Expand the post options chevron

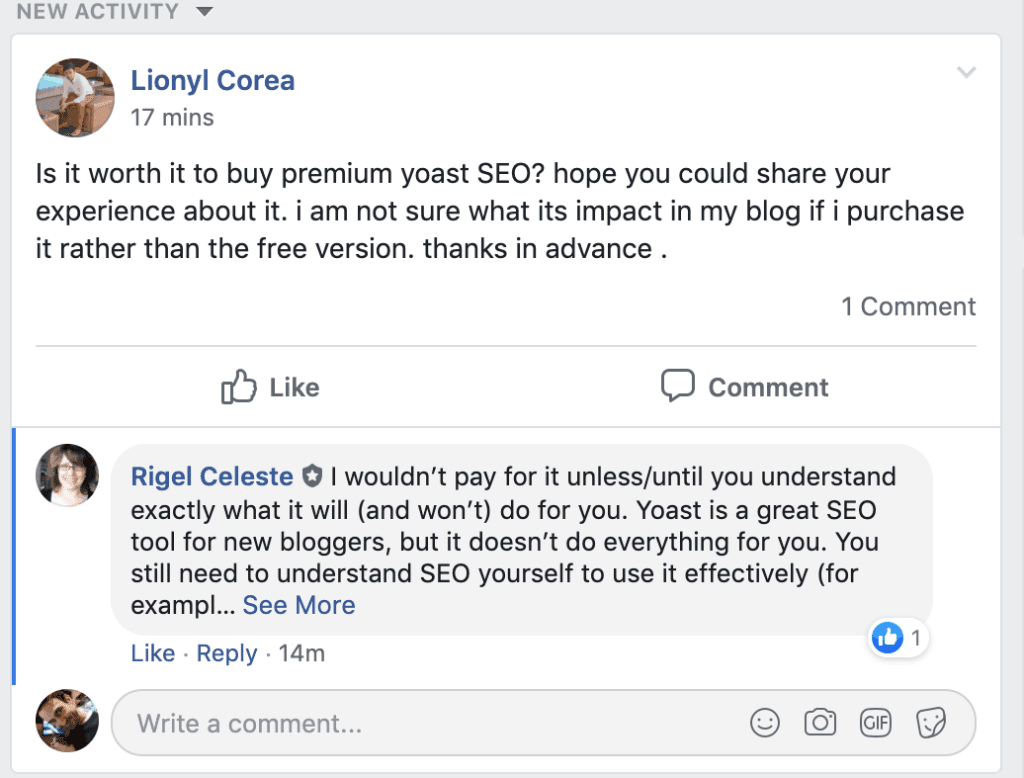[966, 72]
